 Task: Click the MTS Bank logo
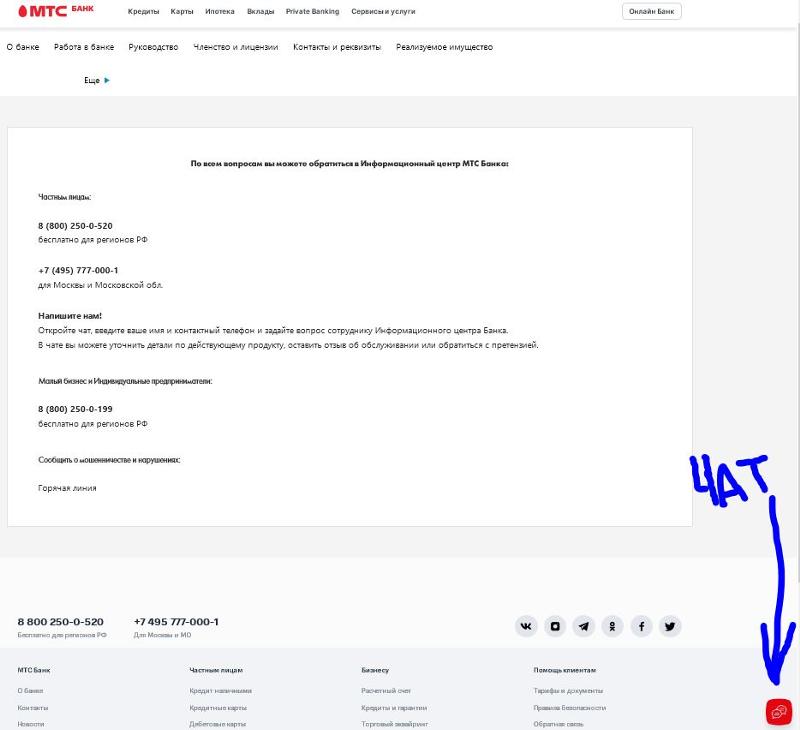[48, 12]
